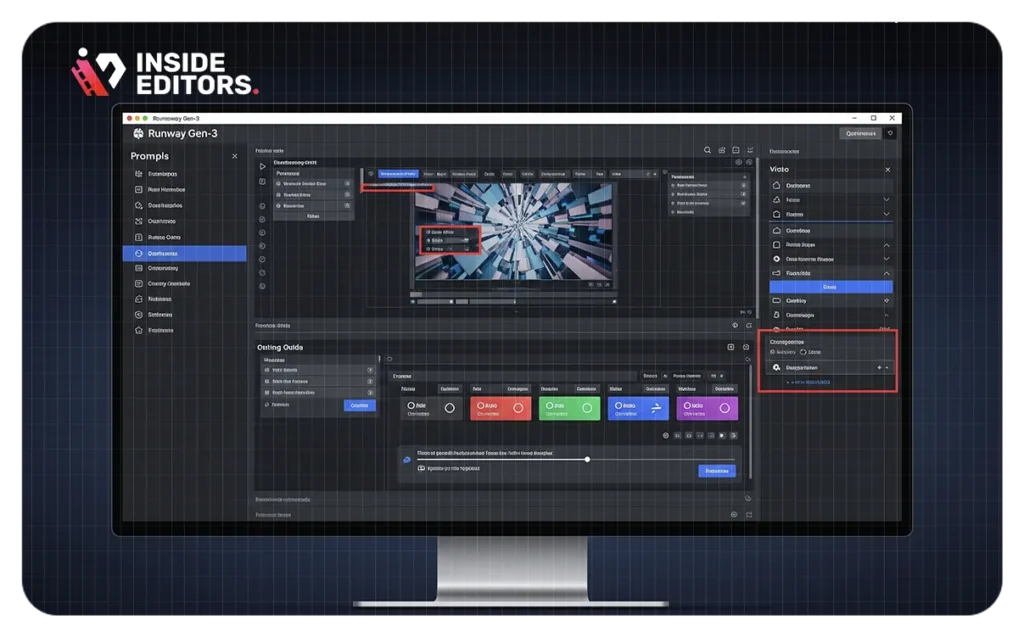Pick the red color card

(x=500, y=408)
